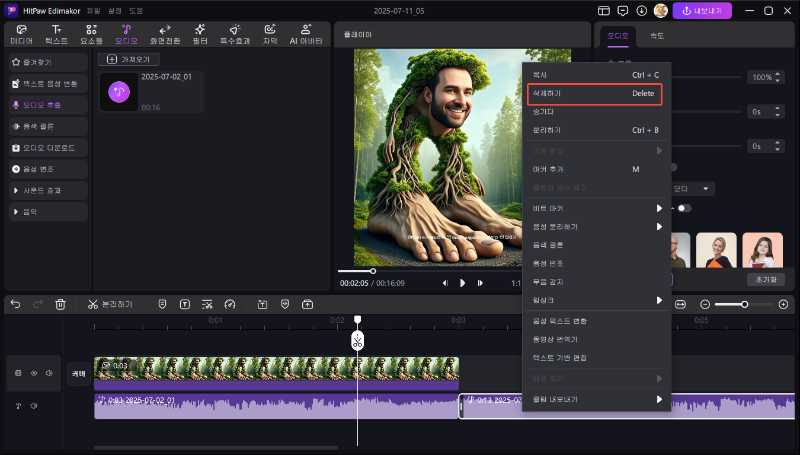Image resolution: width=800 pixels, height=455 pixels.
Task: Open the user avatar in title bar
Action: pos(660,11)
